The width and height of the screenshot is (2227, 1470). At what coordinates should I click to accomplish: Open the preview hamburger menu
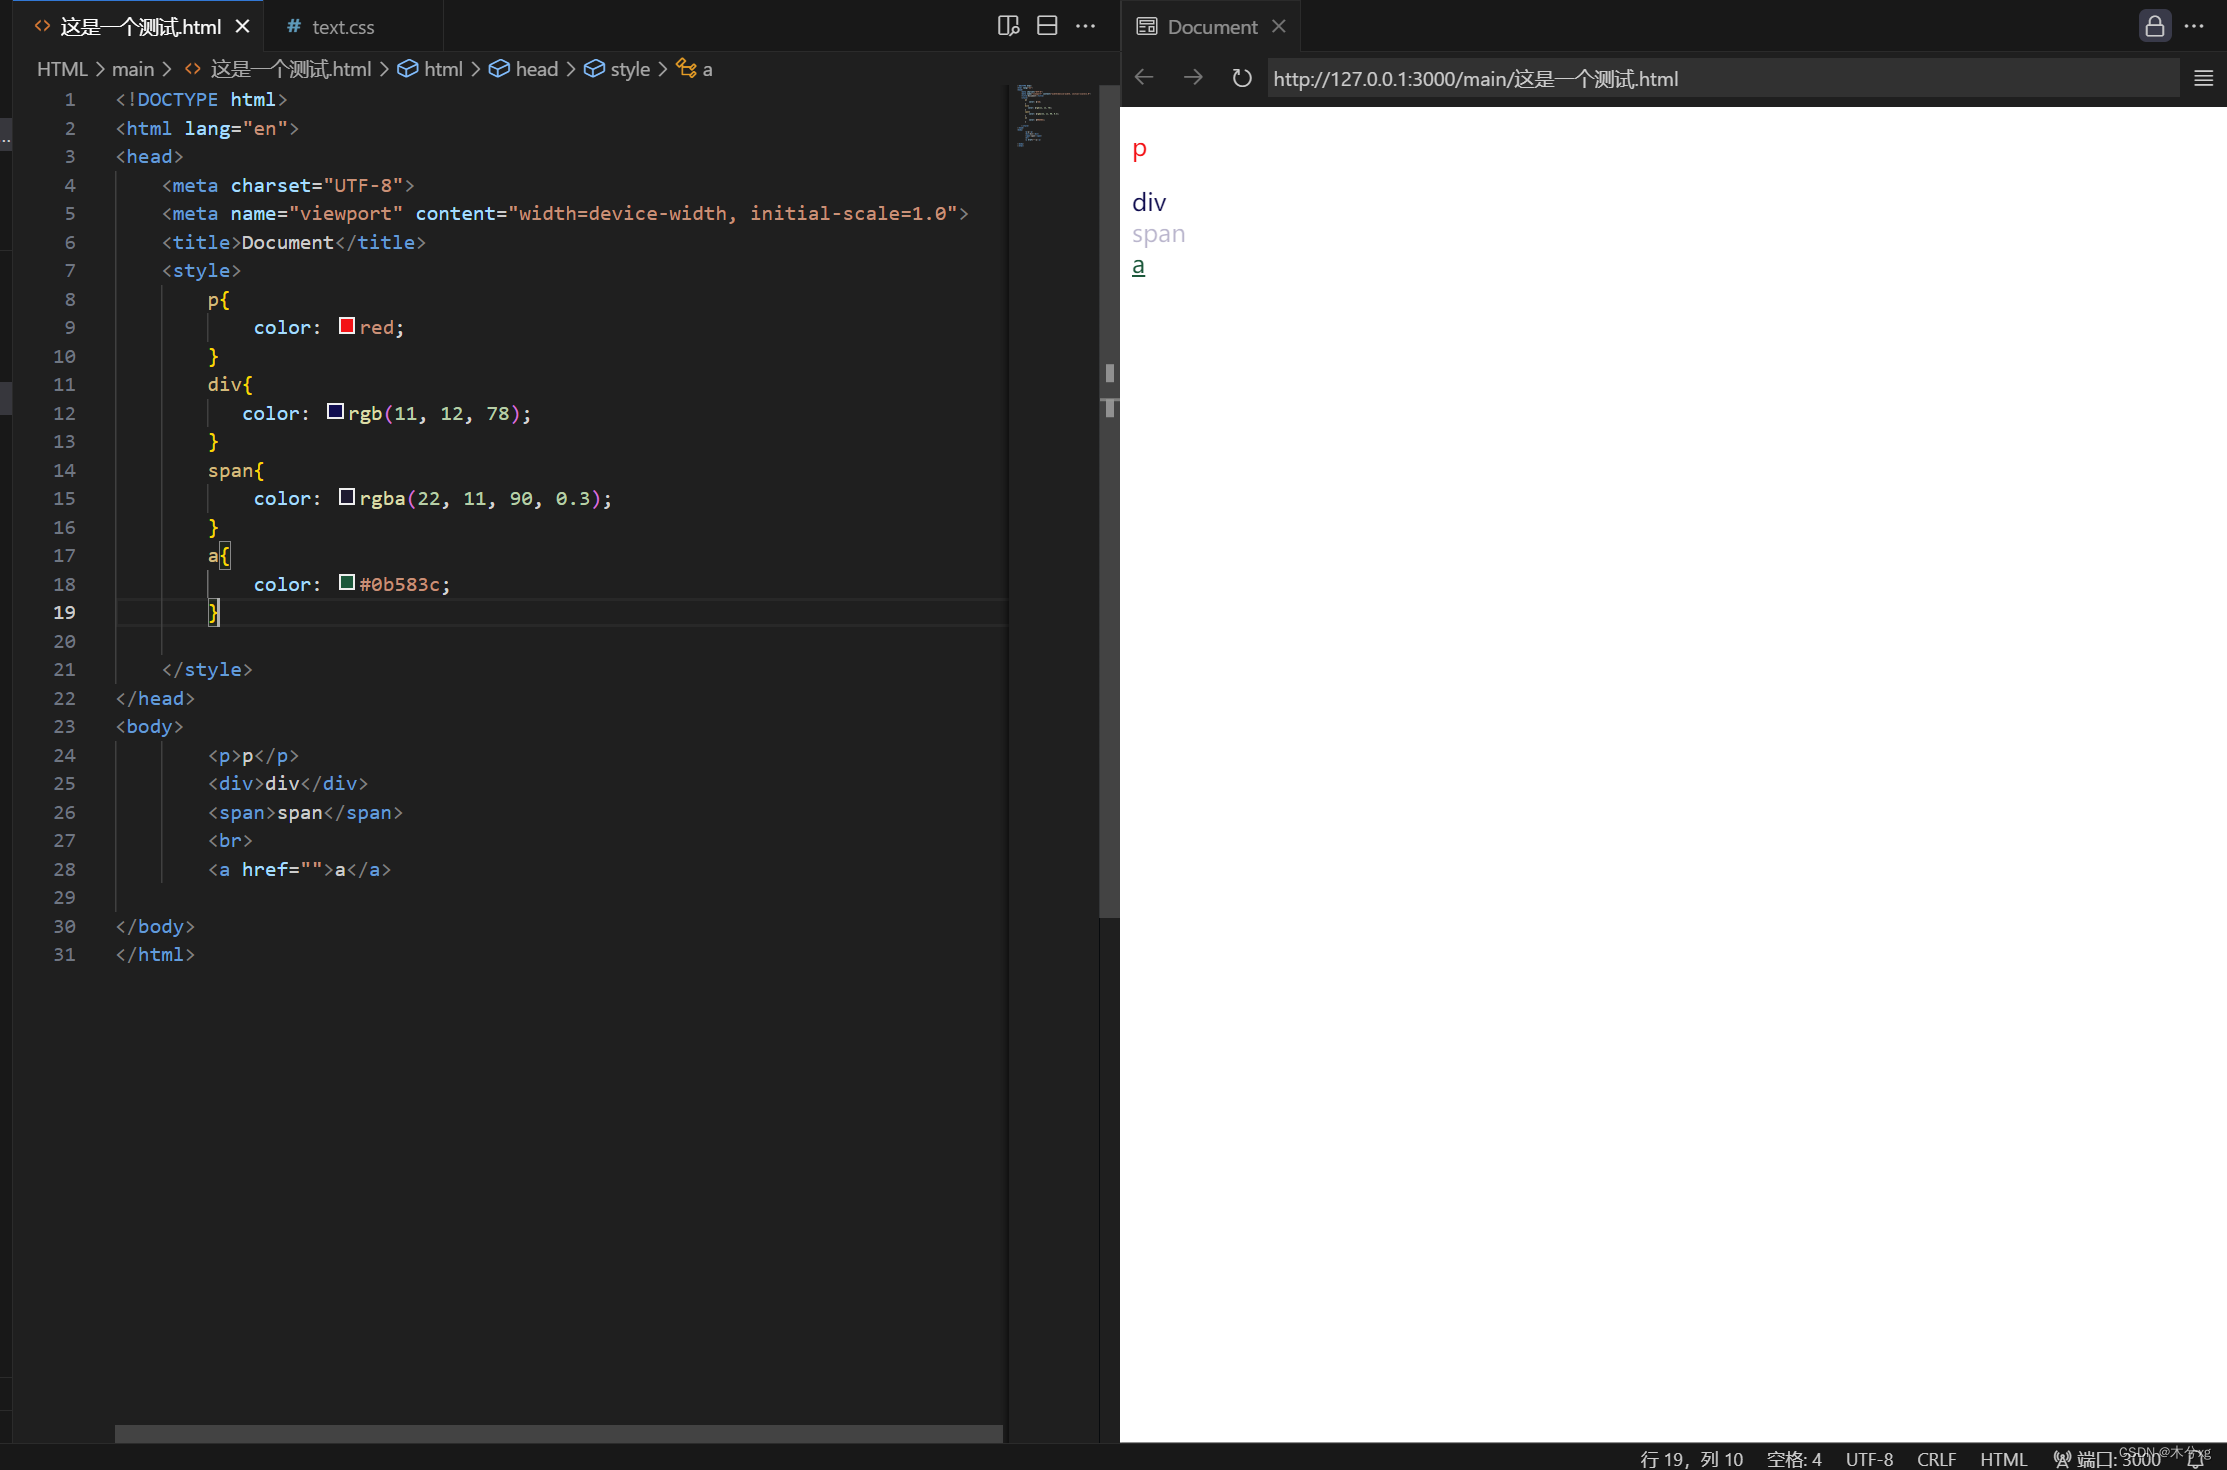point(2203,78)
